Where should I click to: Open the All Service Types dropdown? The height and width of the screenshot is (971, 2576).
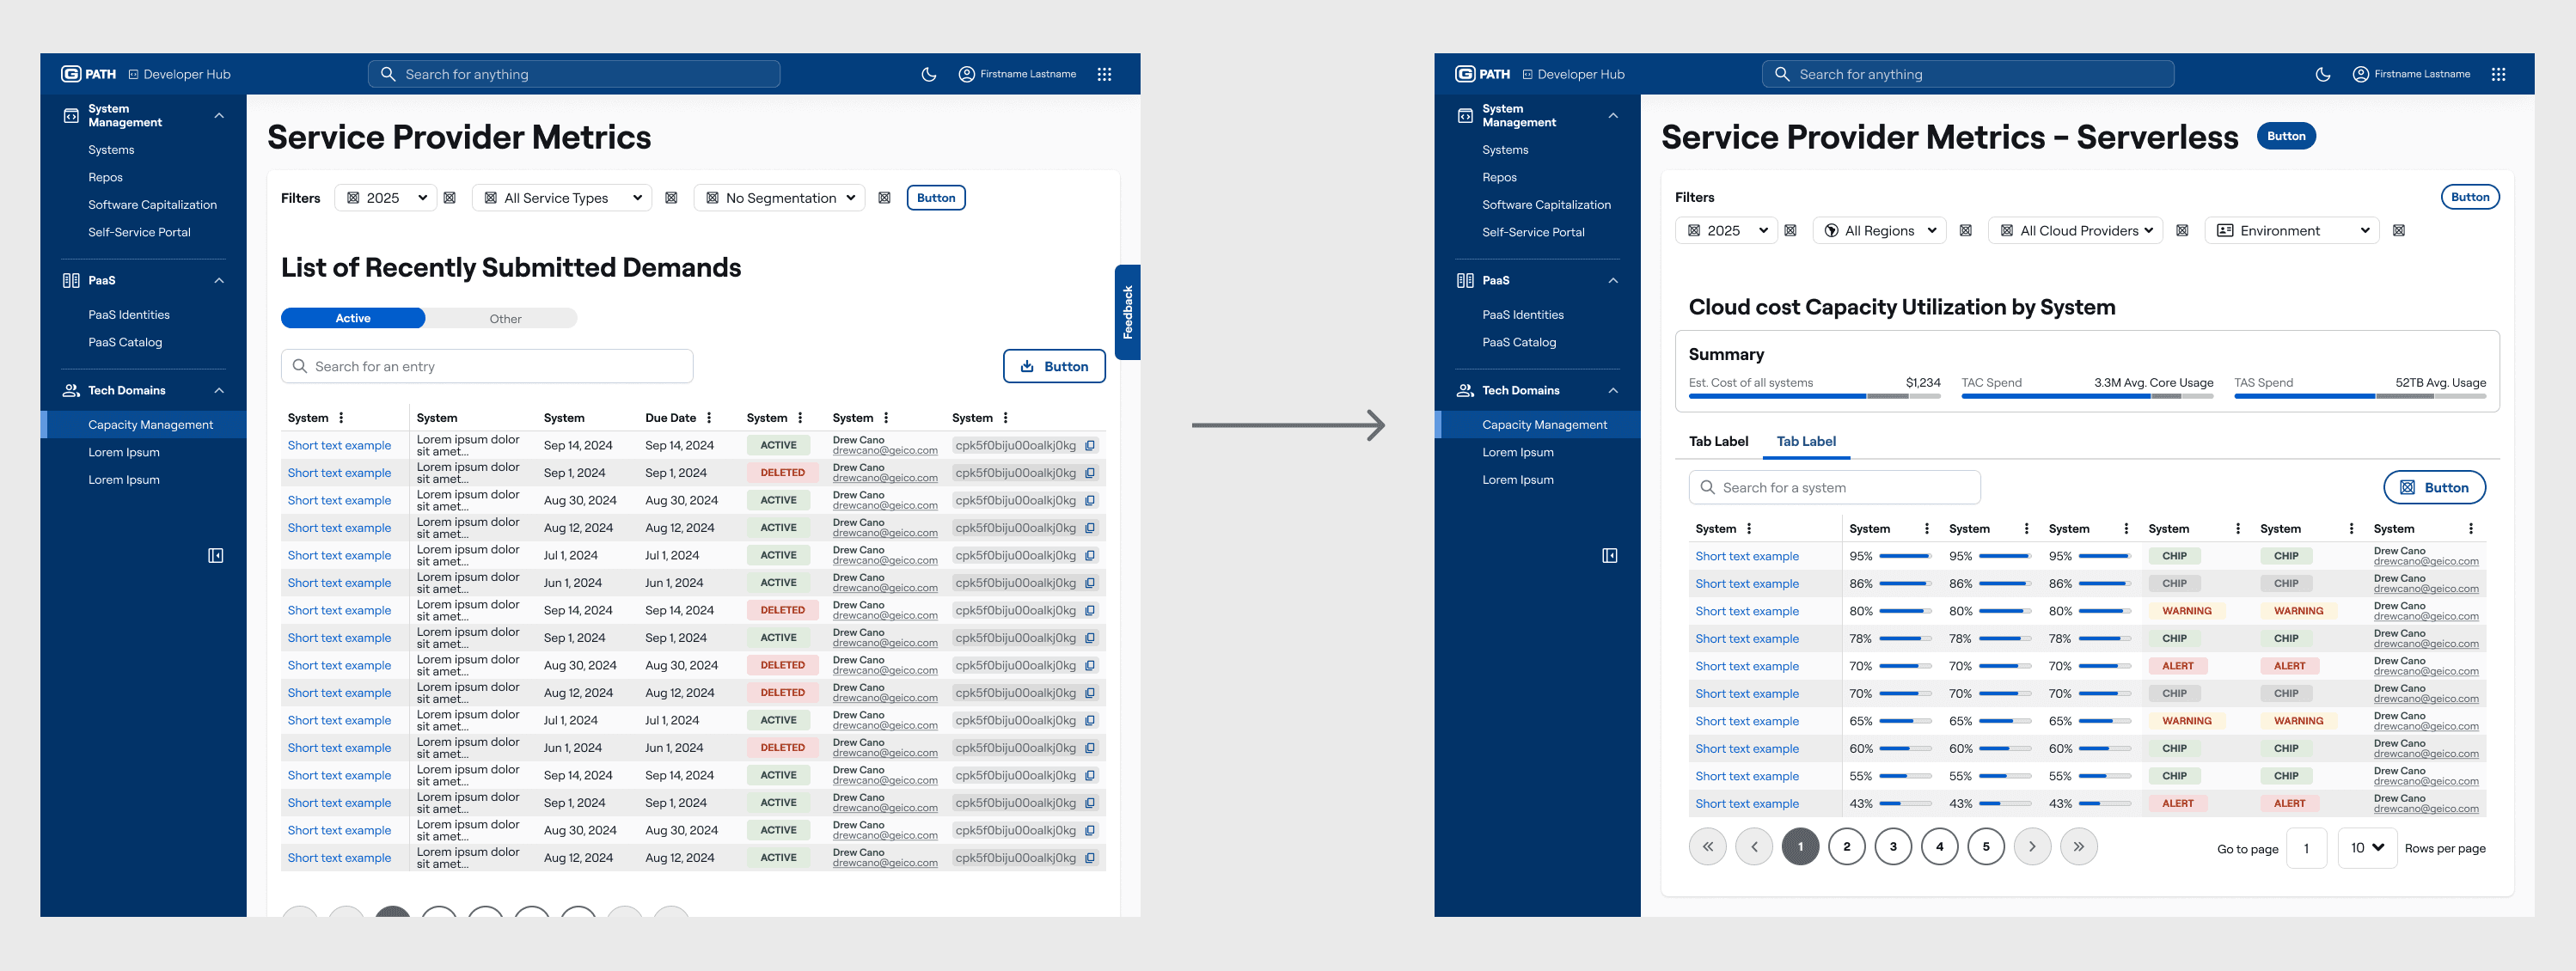point(562,198)
